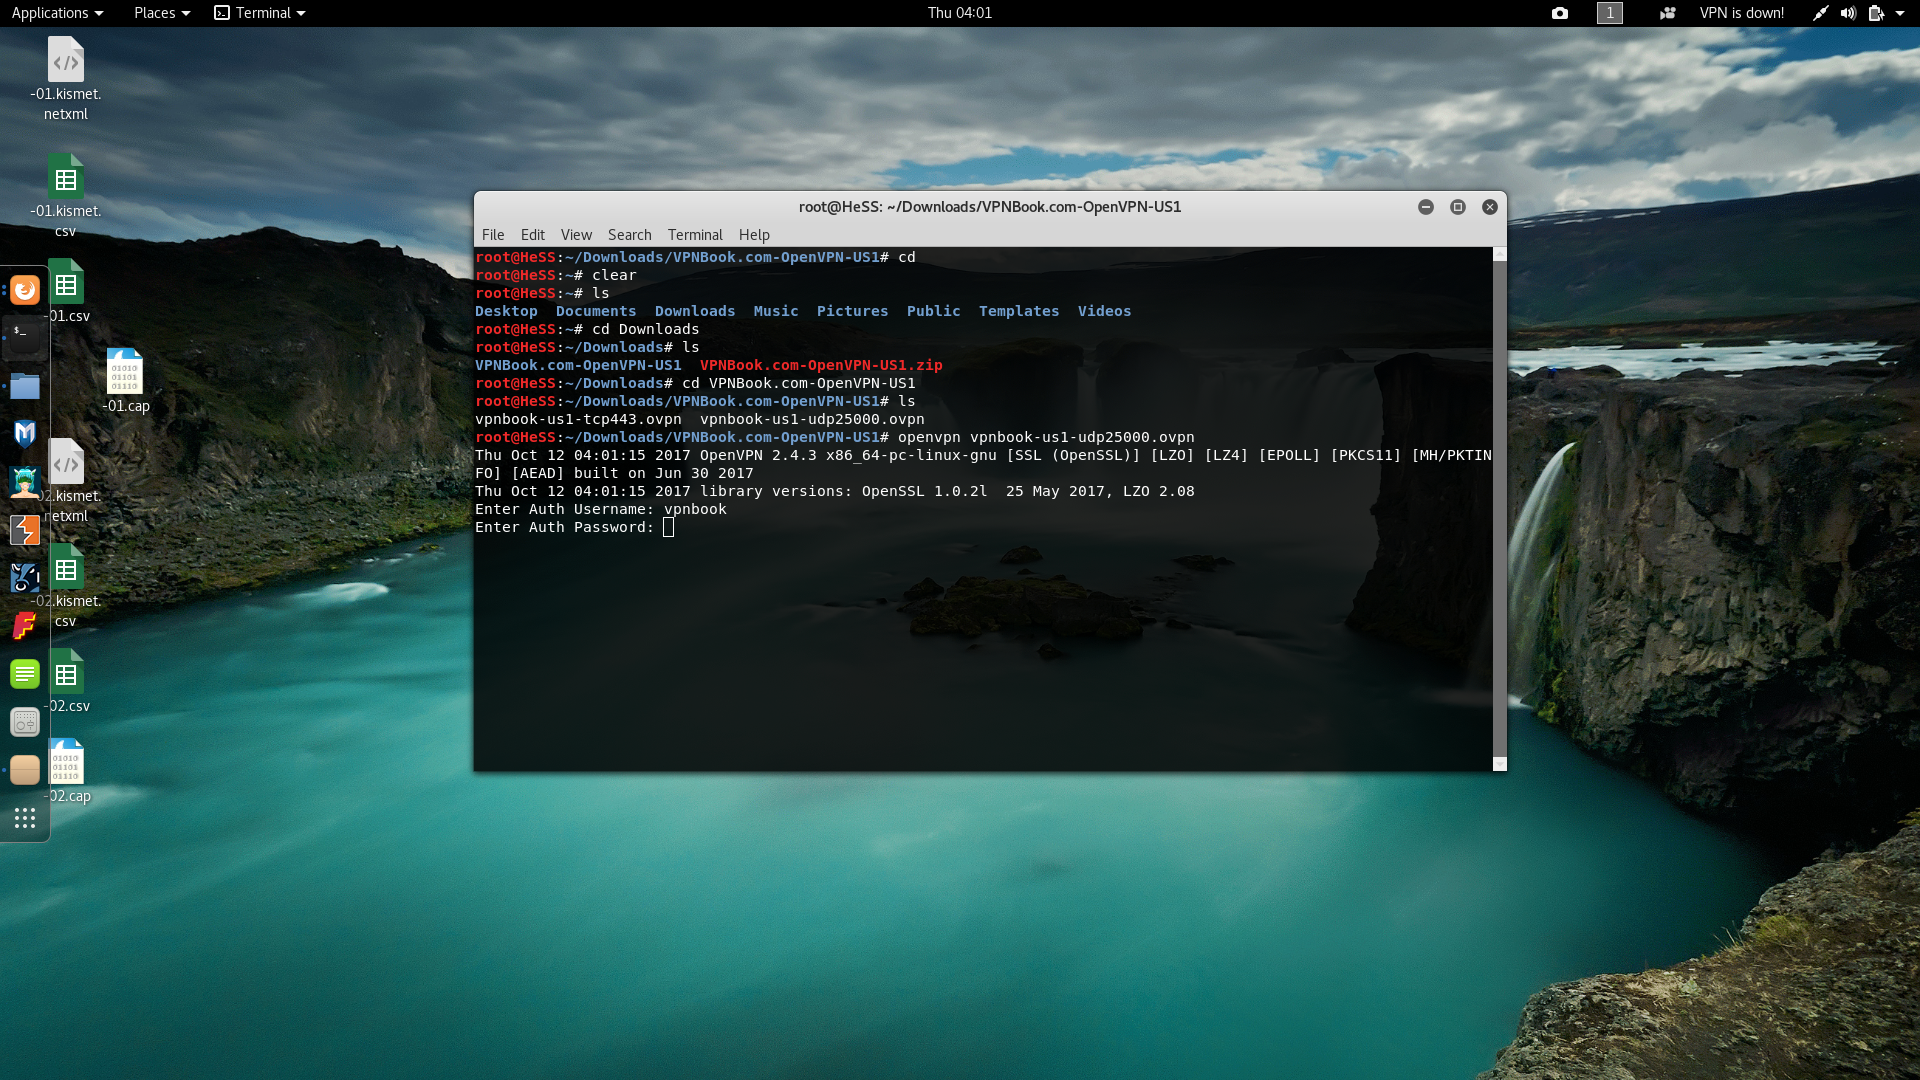Image resolution: width=1920 pixels, height=1080 pixels.
Task: Launch Metasploit from the dock
Action: [25, 433]
